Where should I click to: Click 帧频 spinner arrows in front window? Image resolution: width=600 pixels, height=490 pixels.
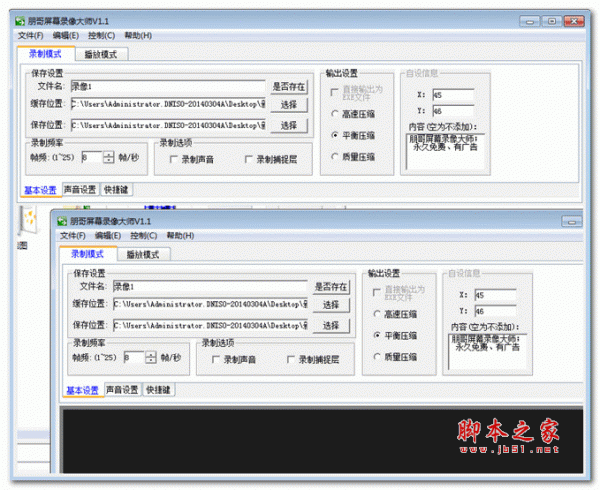[x=151, y=358]
